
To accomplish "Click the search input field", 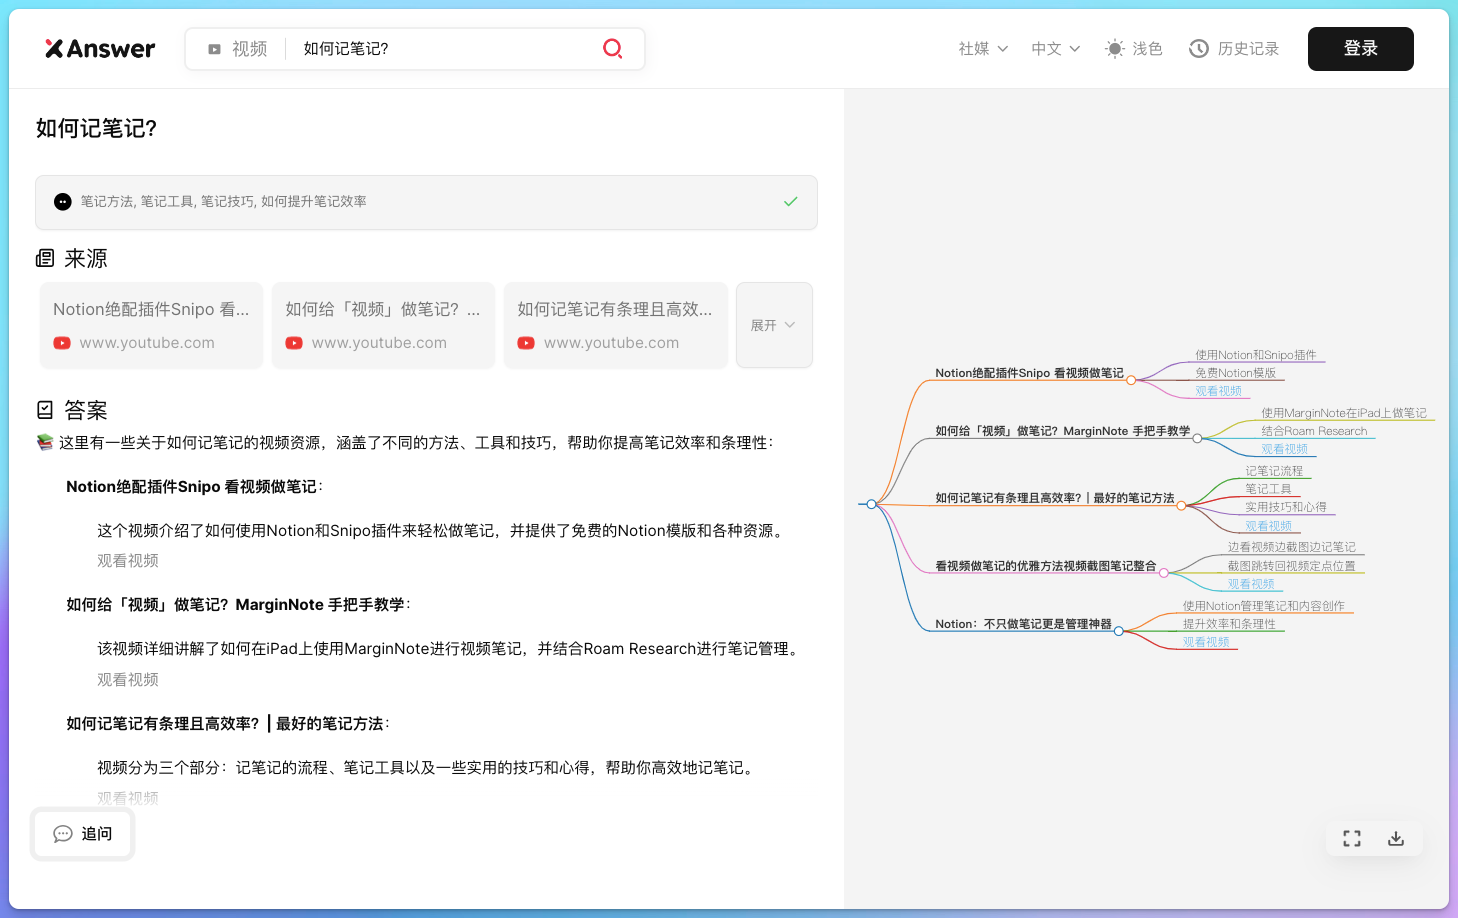I will 440,49.
